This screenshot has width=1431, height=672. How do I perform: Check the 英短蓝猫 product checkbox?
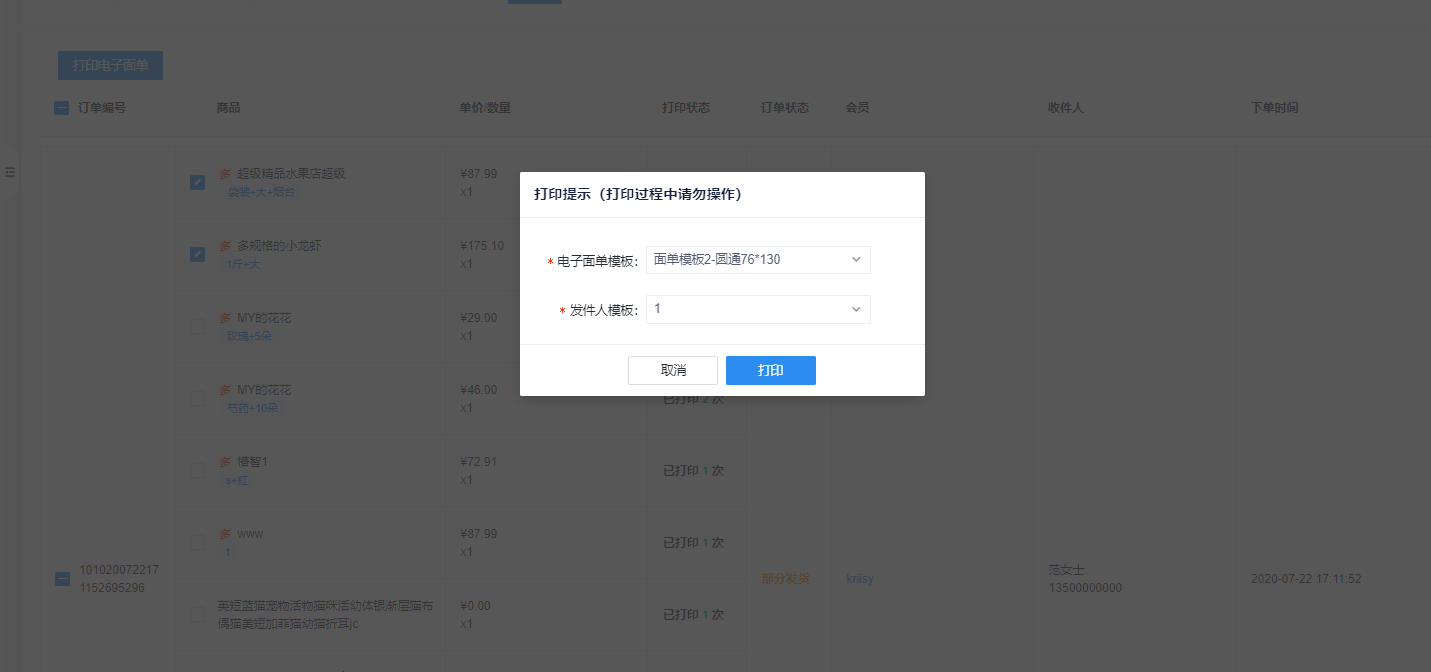click(198, 614)
